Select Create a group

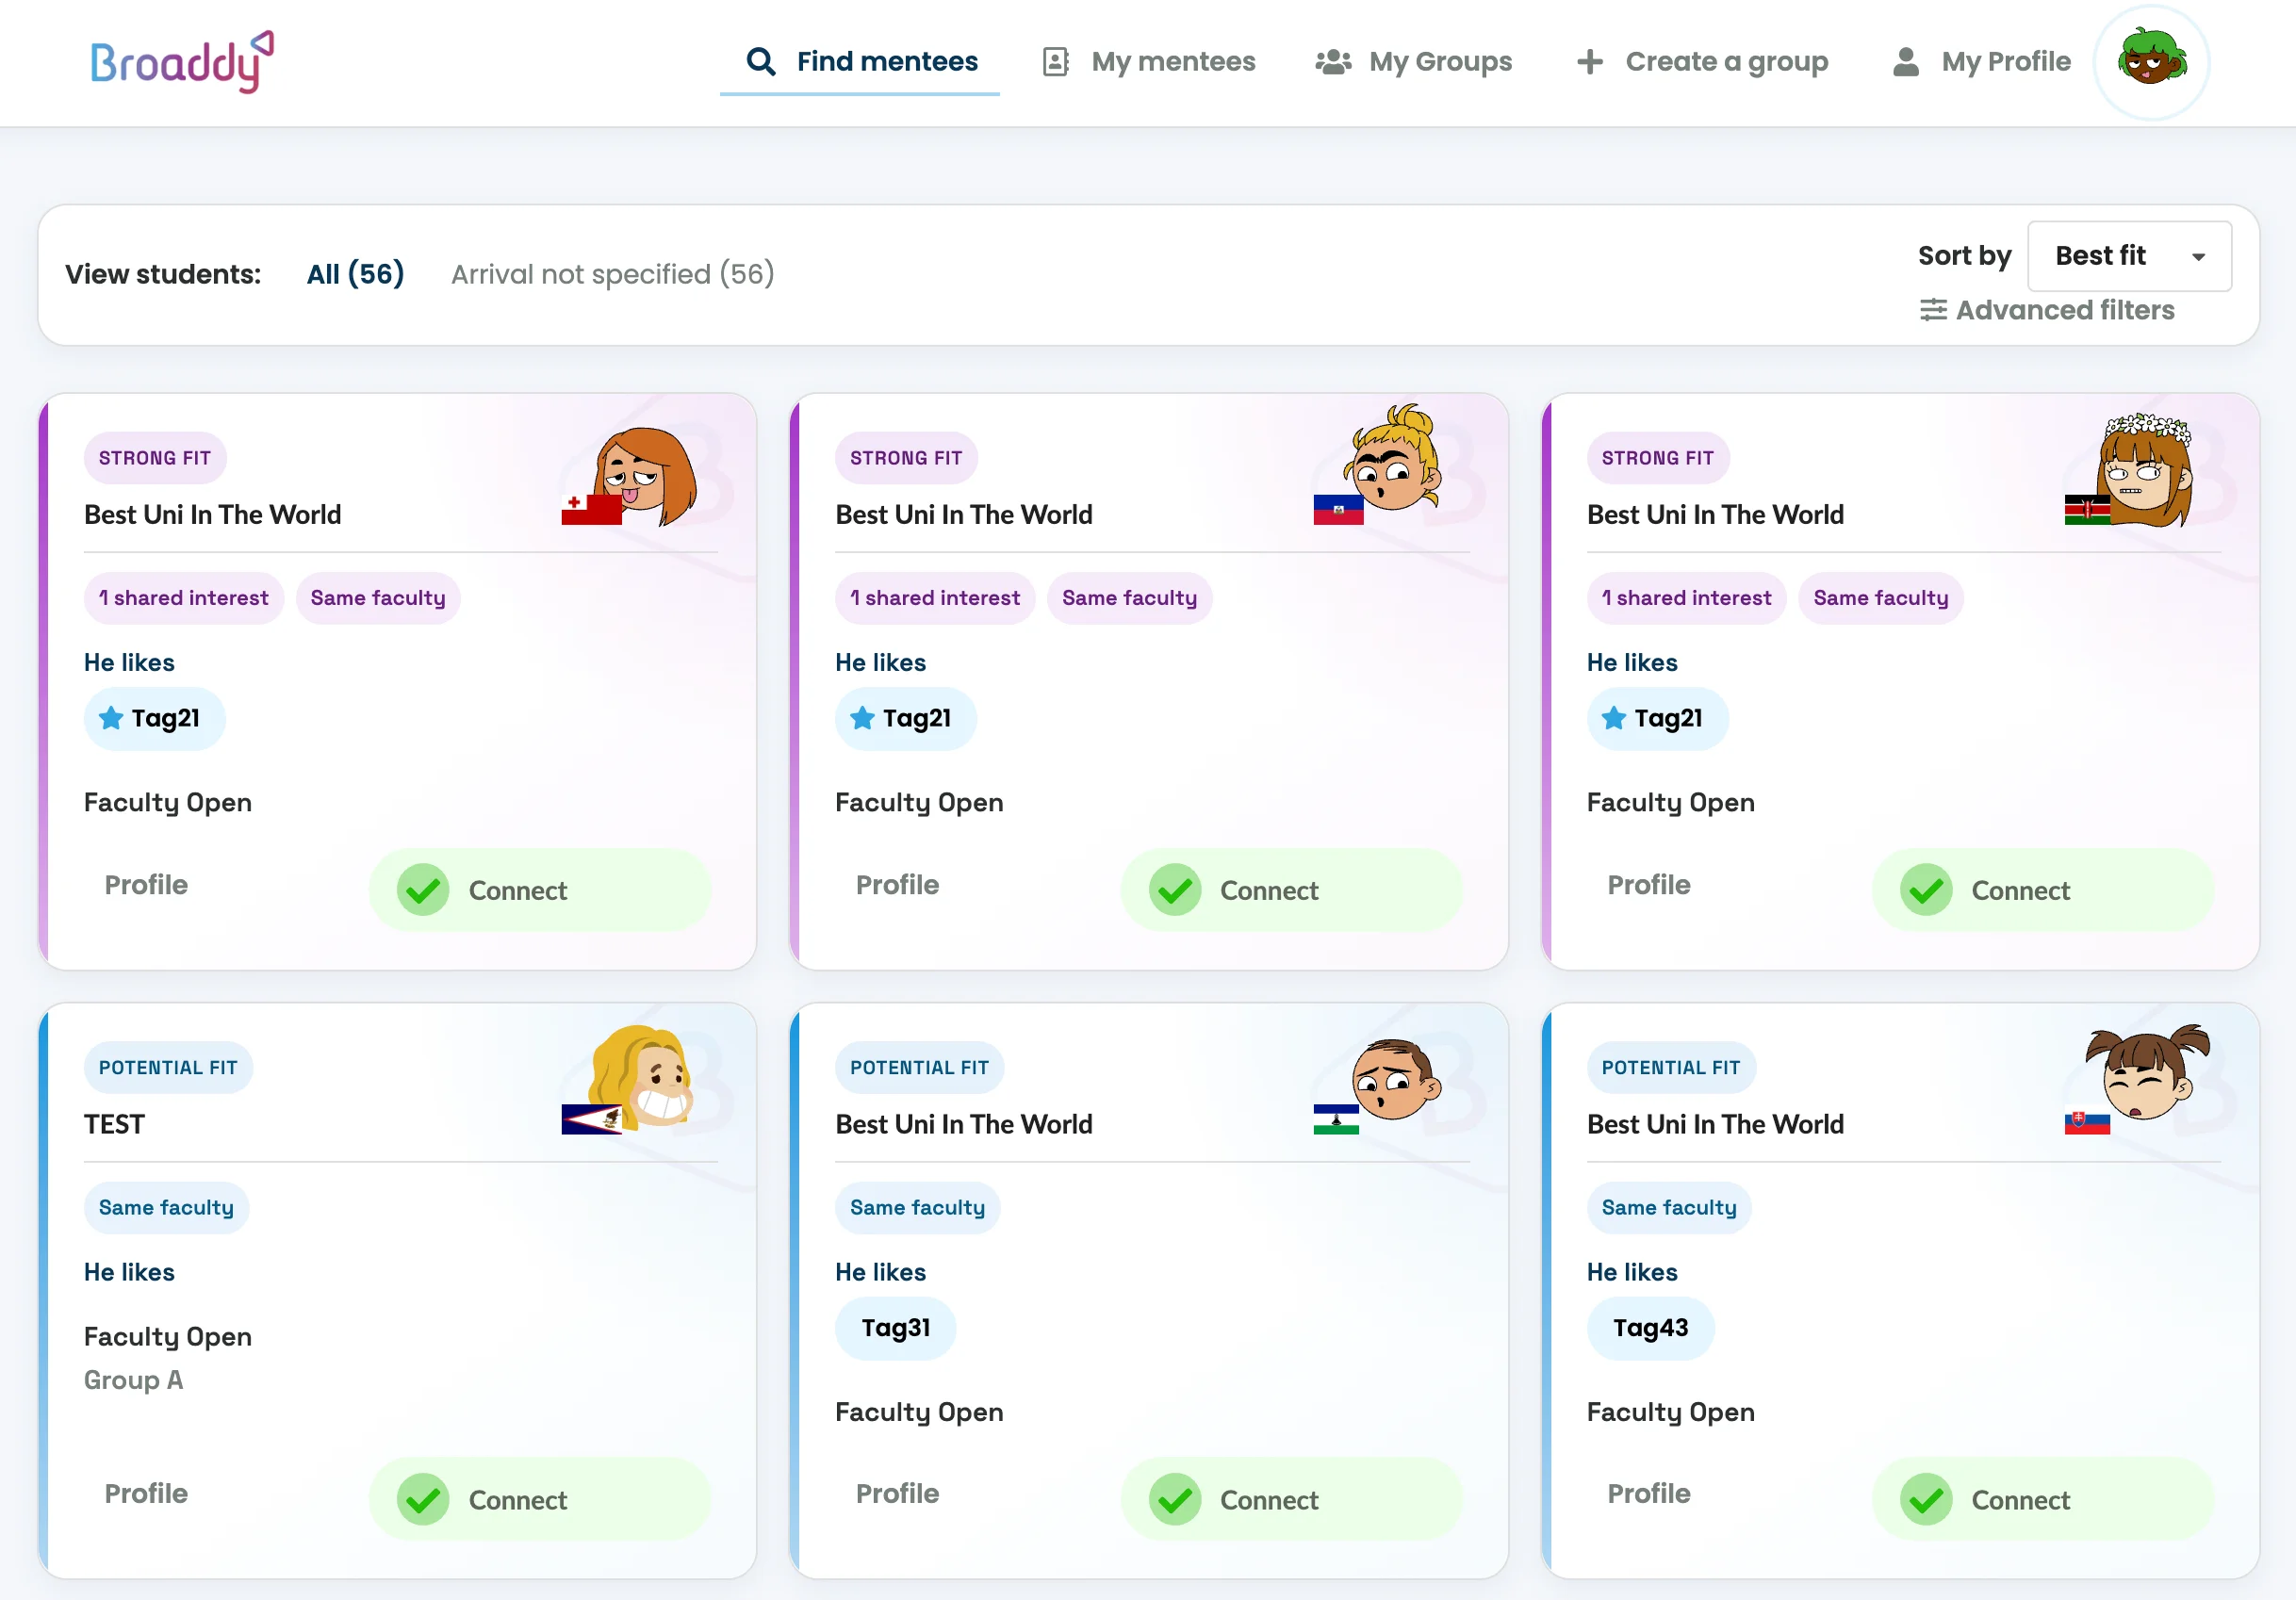[x=1702, y=62]
